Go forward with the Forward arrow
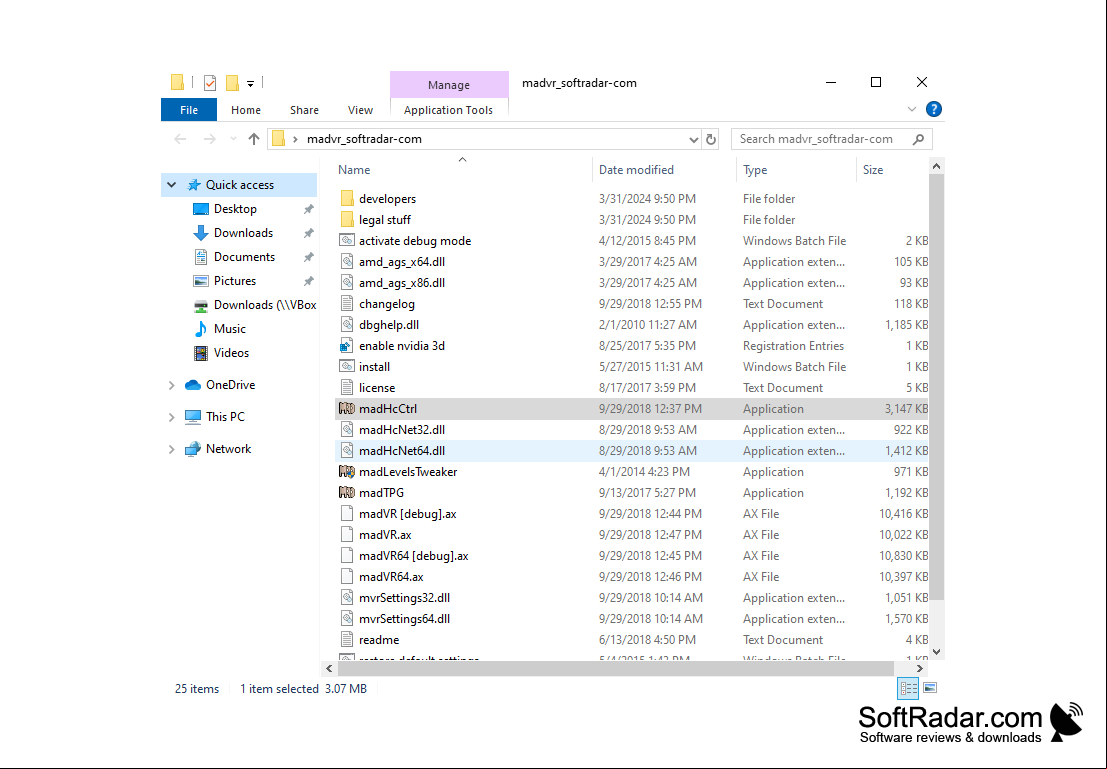 click(x=210, y=139)
